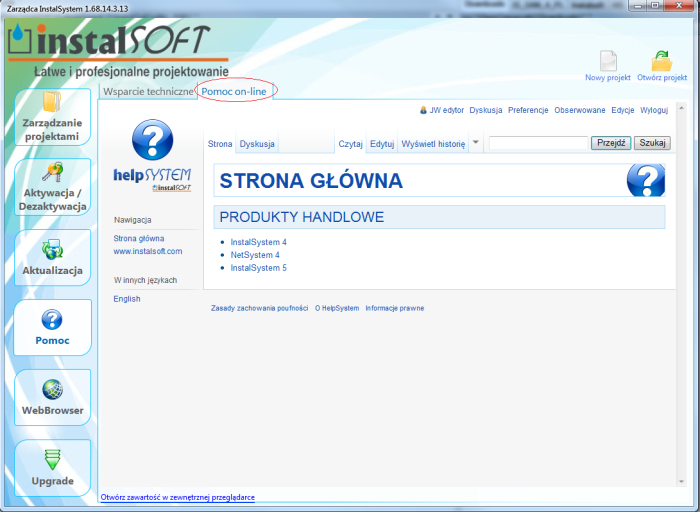Click the Przejdź button
The height and width of the screenshot is (512, 700).
611,143
